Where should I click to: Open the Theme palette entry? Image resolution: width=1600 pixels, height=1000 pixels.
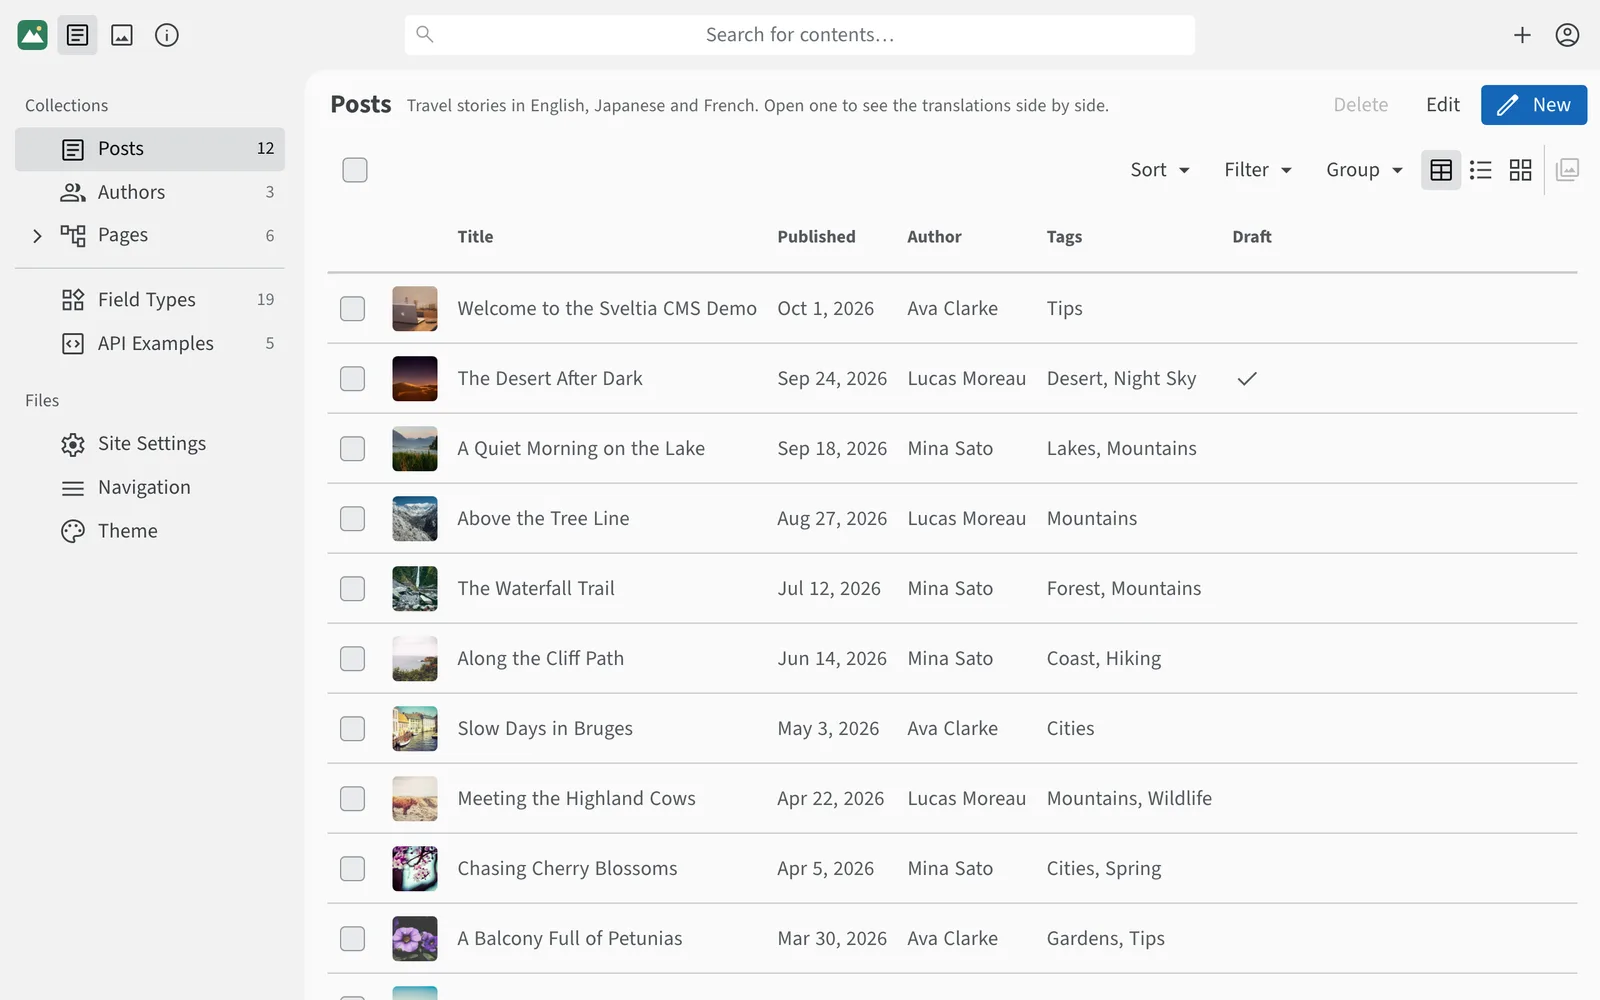(x=150, y=531)
